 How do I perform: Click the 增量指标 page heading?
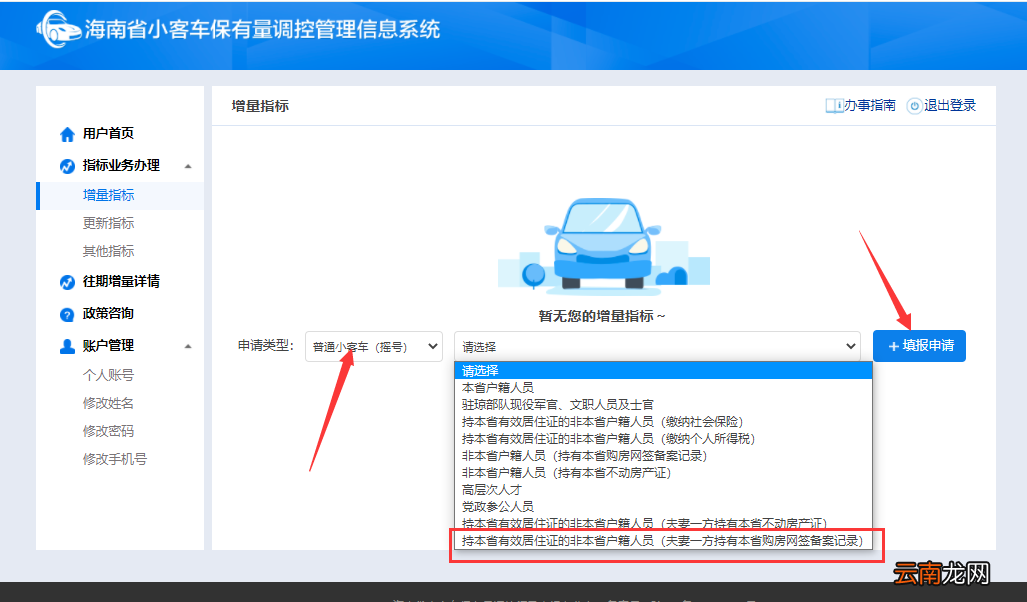(x=260, y=106)
